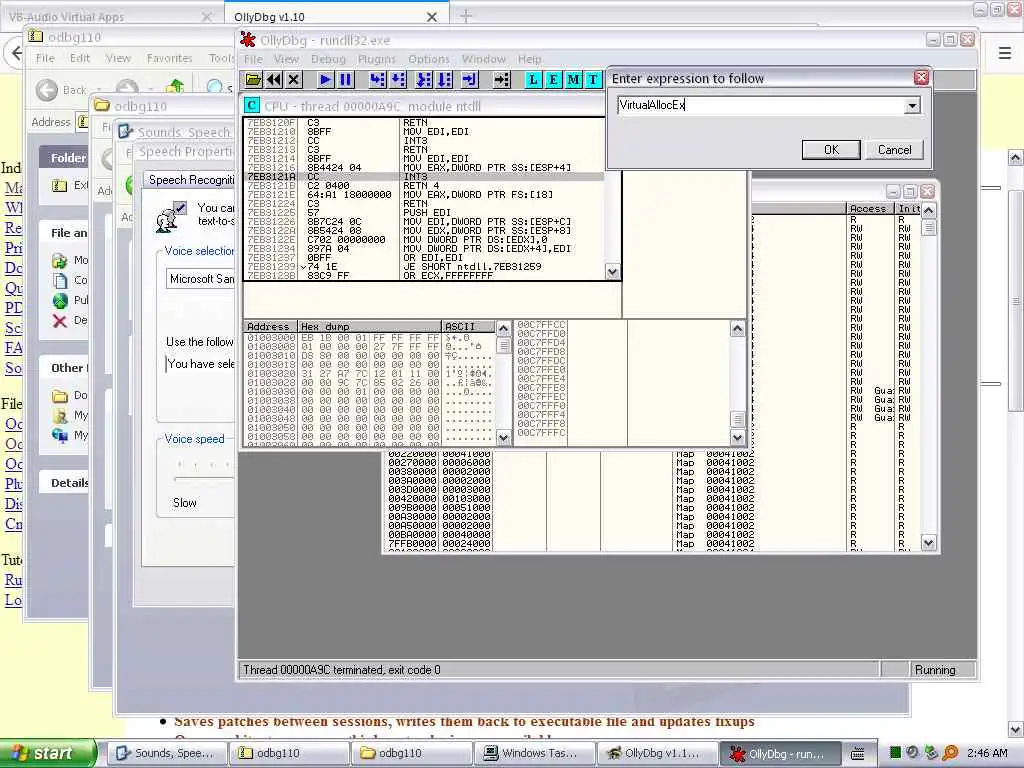Click the orange magnifier tray icon
1024x768 pixels.
pos(951,753)
